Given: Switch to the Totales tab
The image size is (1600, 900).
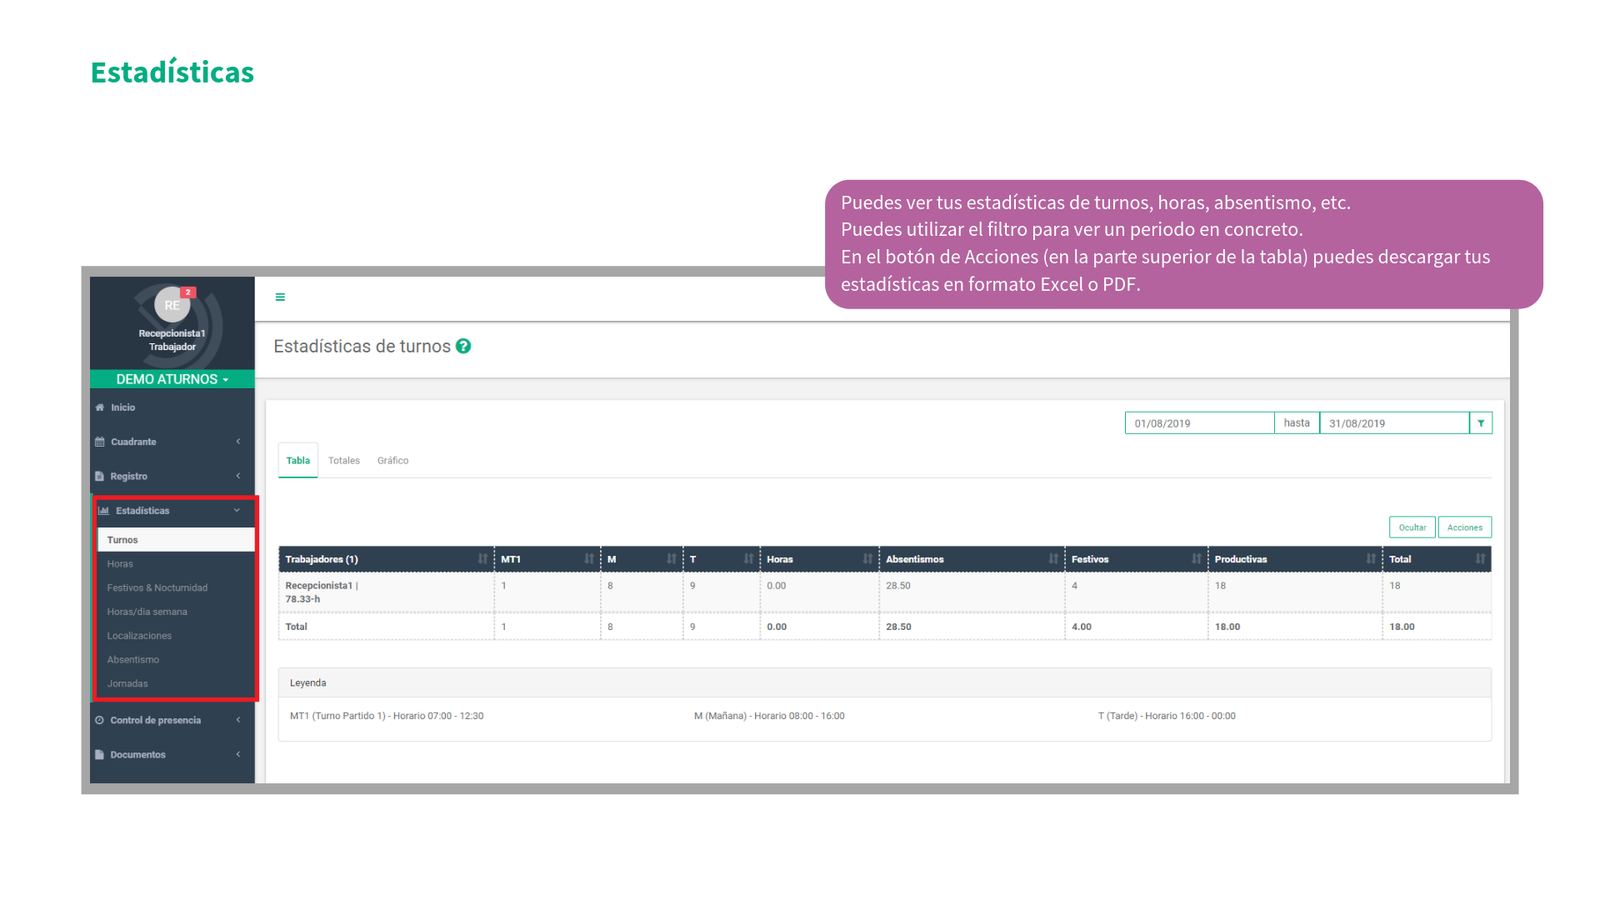Looking at the screenshot, I should pos(344,461).
